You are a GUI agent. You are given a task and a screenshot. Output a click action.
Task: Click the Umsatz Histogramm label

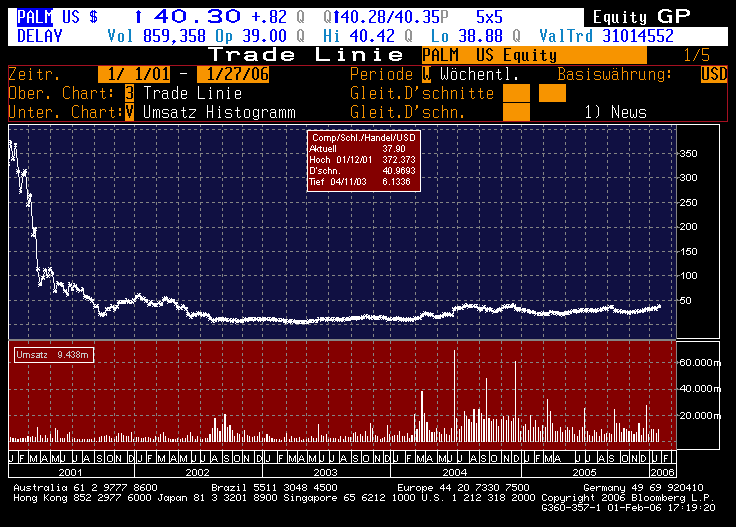pyautogui.click(x=219, y=112)
